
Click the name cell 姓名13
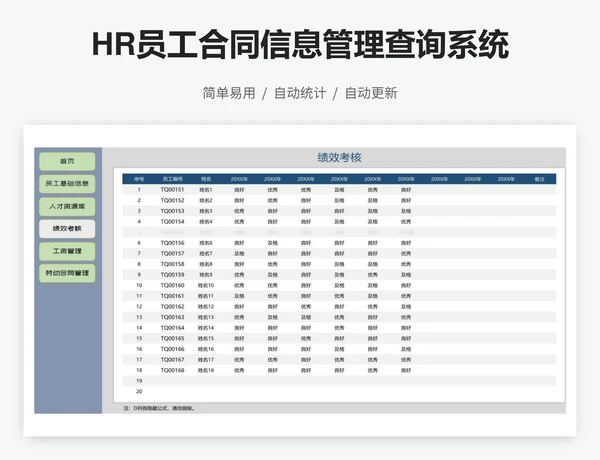pos(206,317)
